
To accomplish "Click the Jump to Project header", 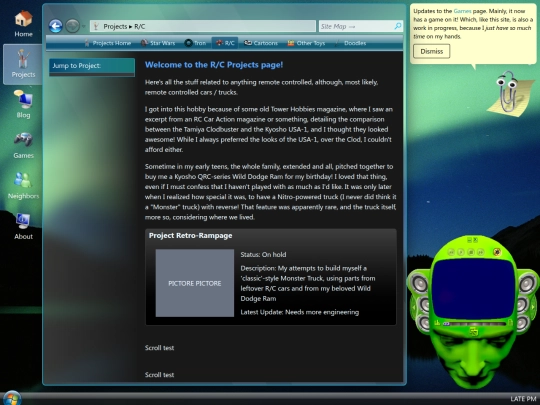I will [x=92, y=66].
